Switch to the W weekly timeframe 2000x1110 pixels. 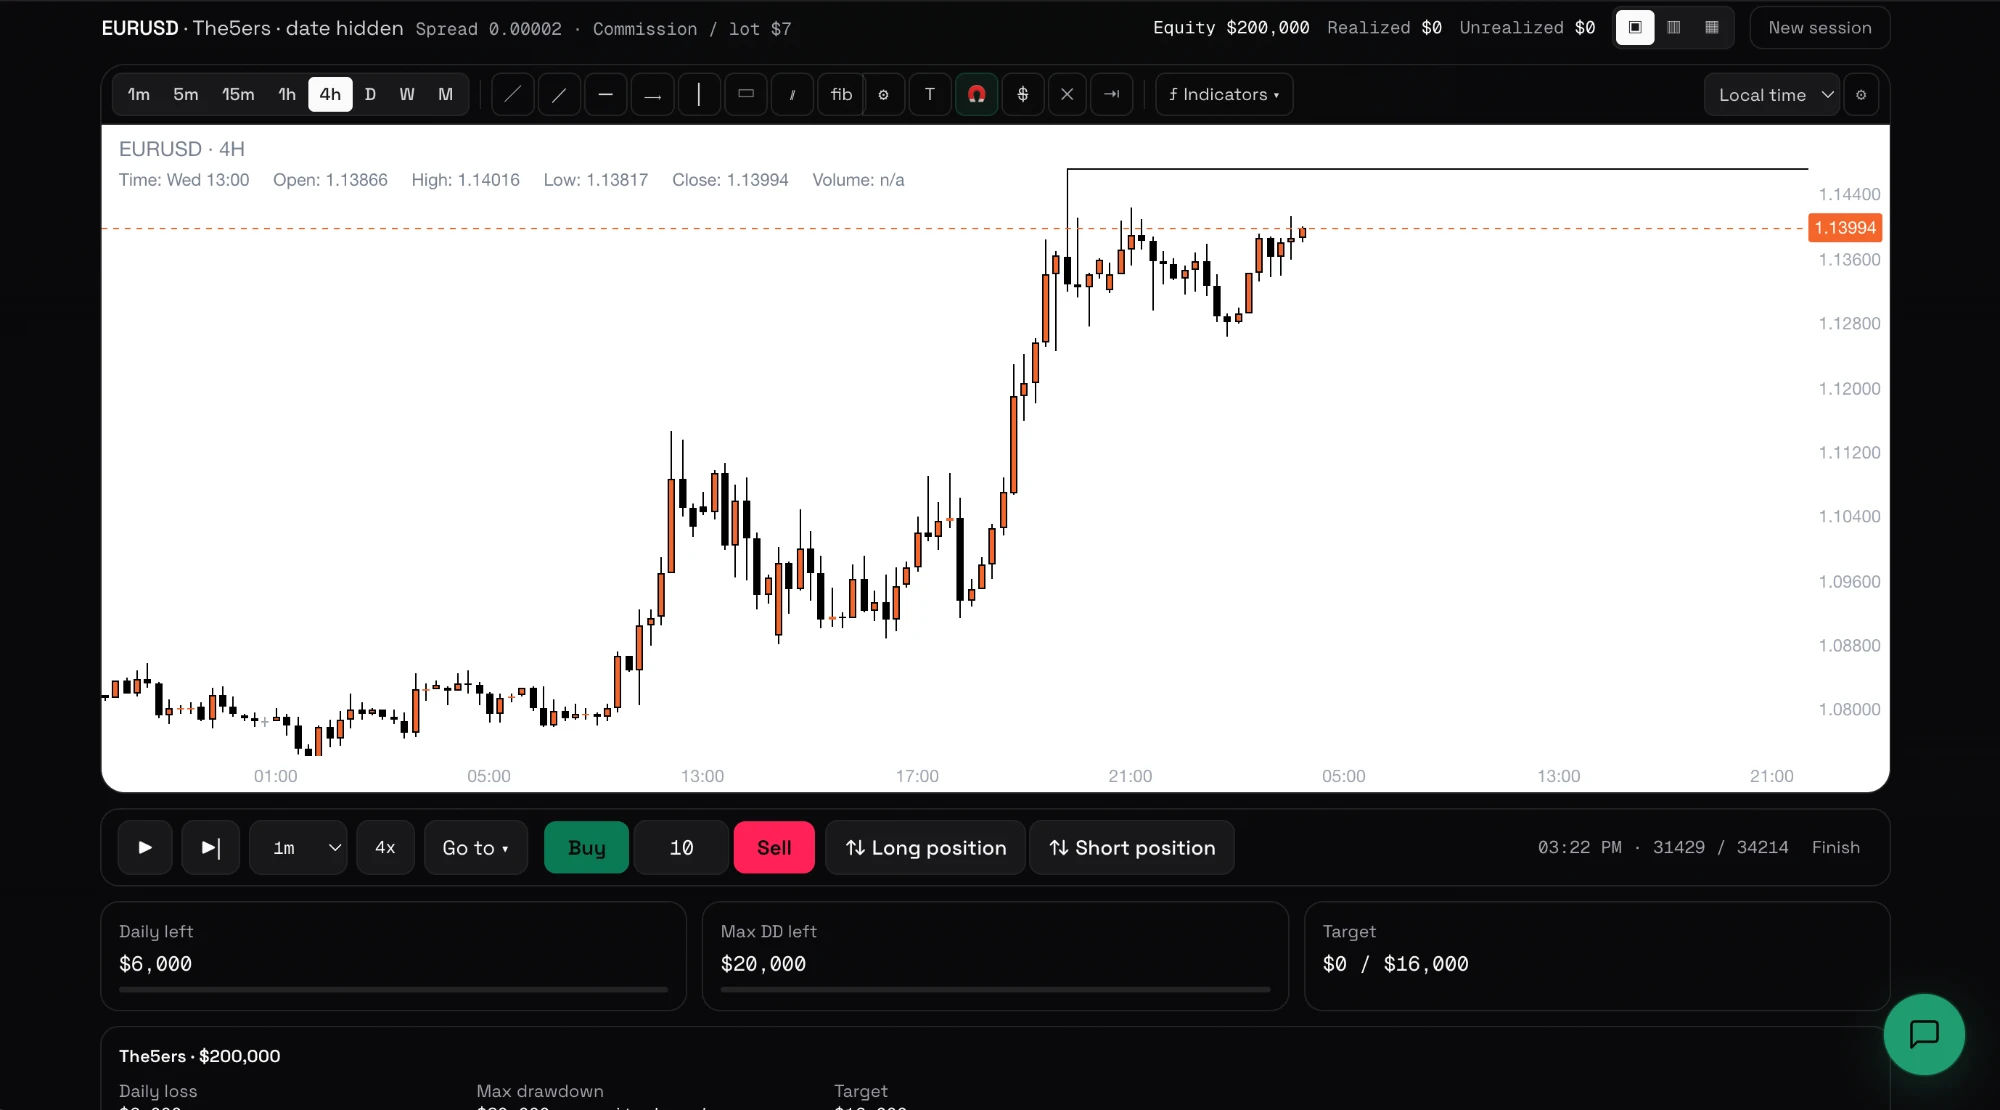click(407, 94)
